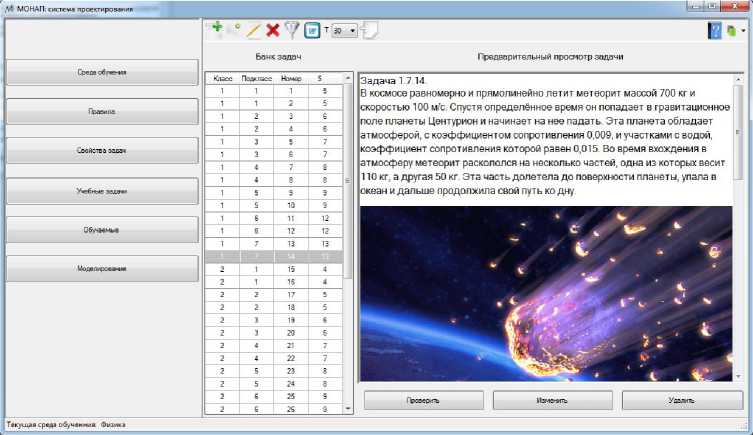Viewport: 753px width, 435px height.
Task: Select the table row with number 3
Action: click(274, 116)
